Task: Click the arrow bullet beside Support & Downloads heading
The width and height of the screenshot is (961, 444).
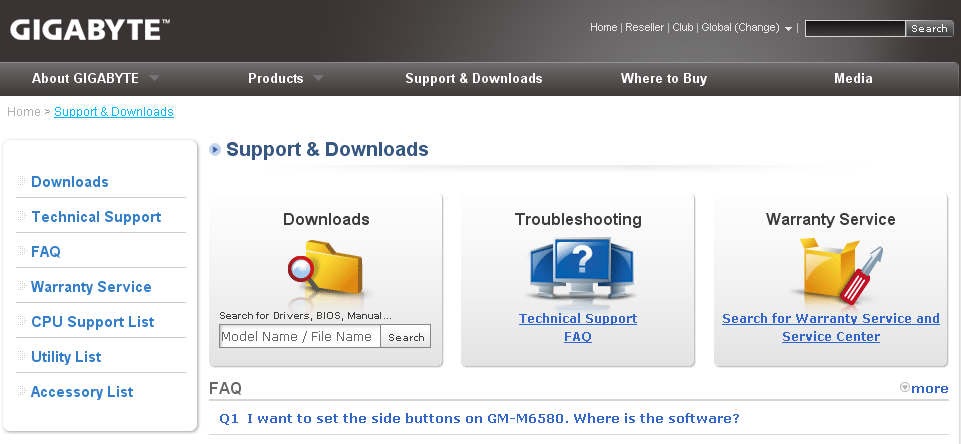Action: click(x=215, y=149)
